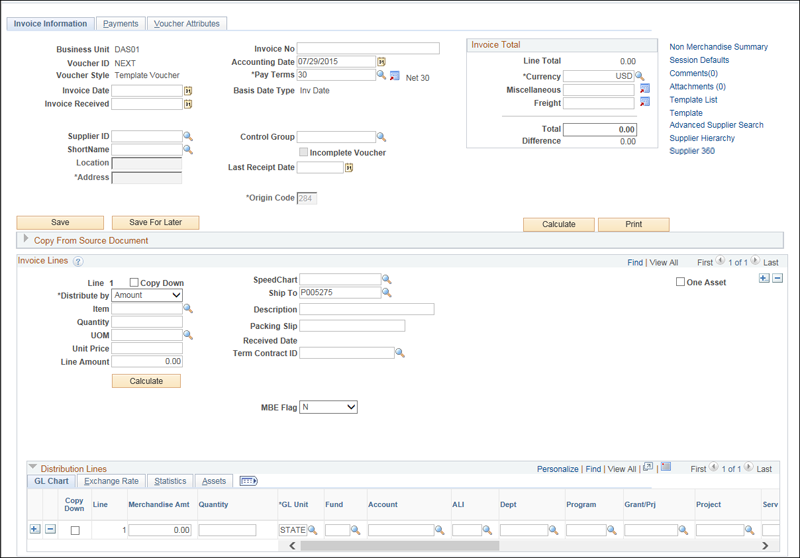Look up Ship To location
800x558 pixels.
387,292
